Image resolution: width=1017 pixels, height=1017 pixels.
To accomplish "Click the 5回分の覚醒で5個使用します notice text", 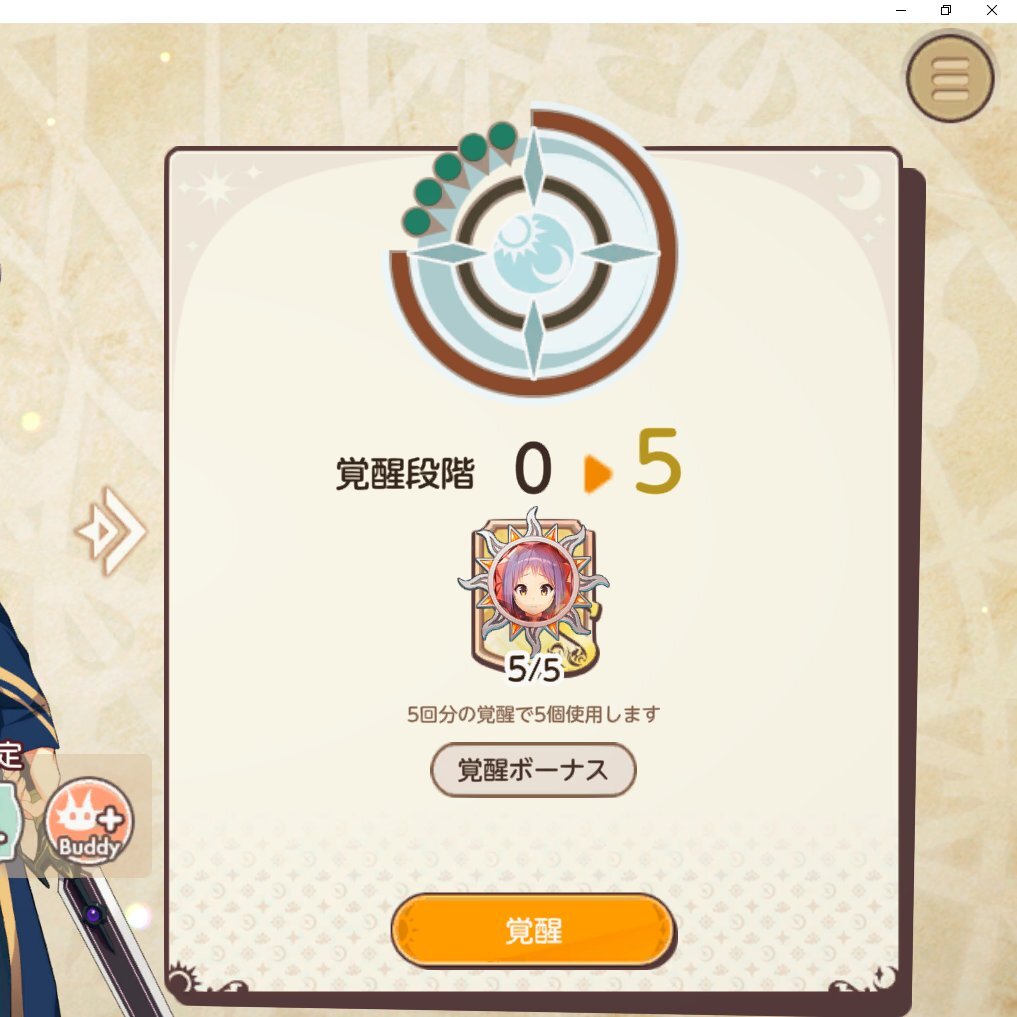I will [x=533, y=714].
